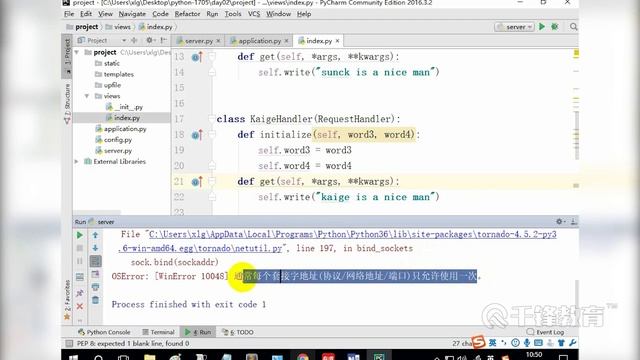Image resolution: width=640 pixels, height=360 pixels.
Task: Click override gutter icon on line 21
Action: coord(197,182)
